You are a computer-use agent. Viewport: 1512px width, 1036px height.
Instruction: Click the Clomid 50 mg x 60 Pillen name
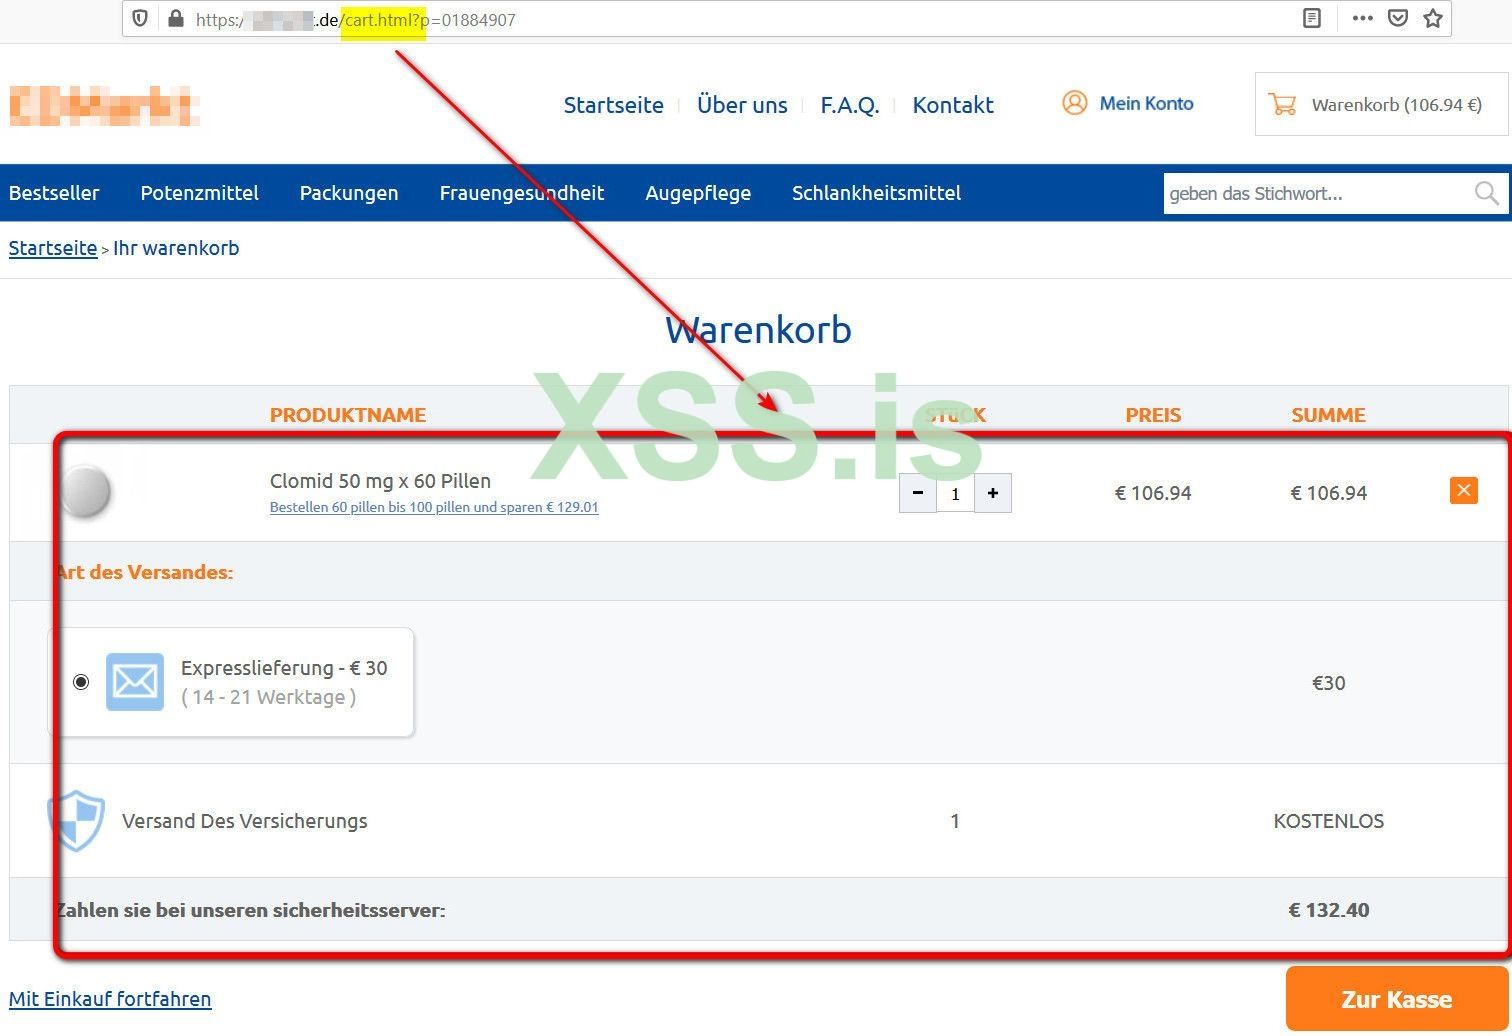[x=380, y=481]
